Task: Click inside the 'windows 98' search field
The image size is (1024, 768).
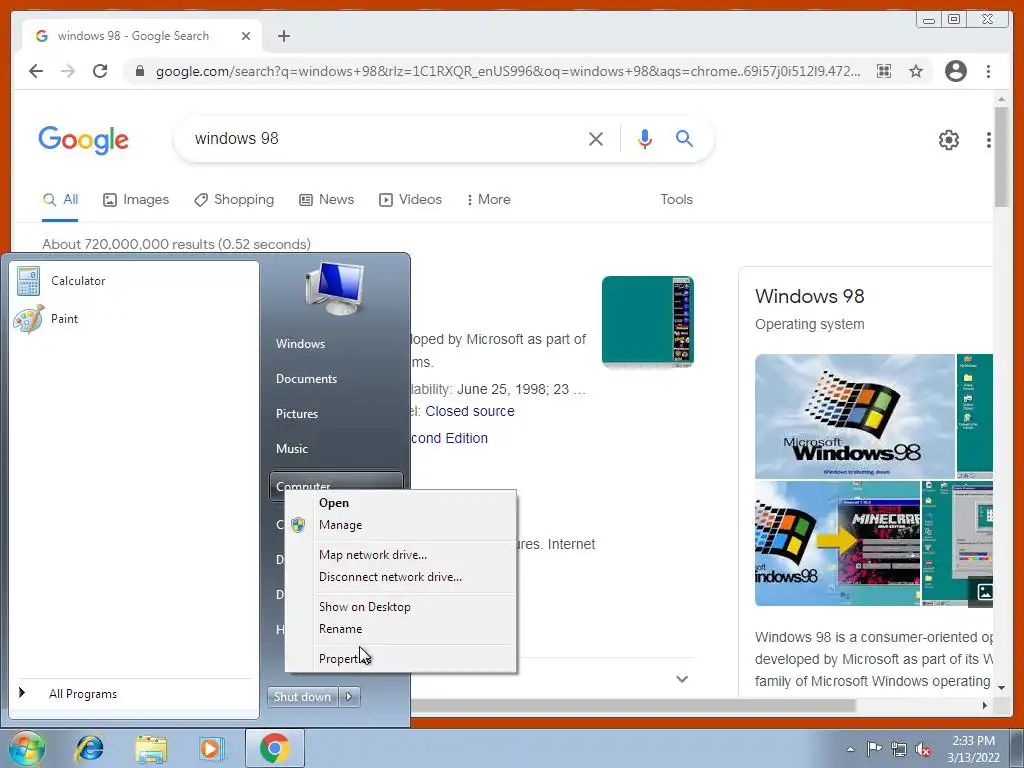Action: [385, 138]
